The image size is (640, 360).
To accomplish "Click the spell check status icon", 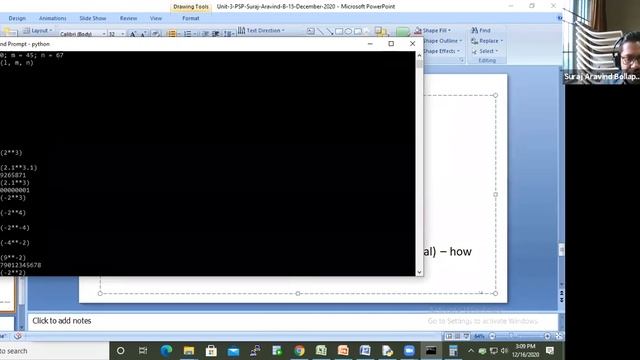I will 17,336.
